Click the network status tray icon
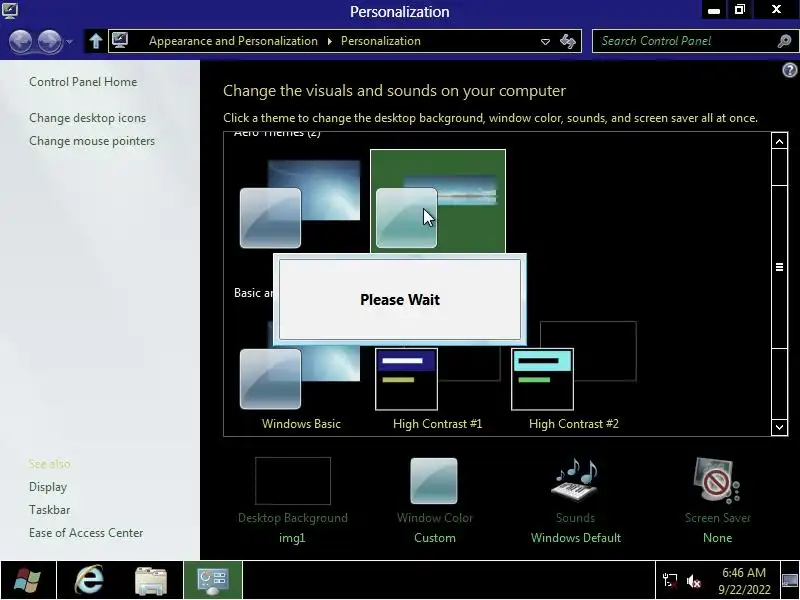 [670, 581]
